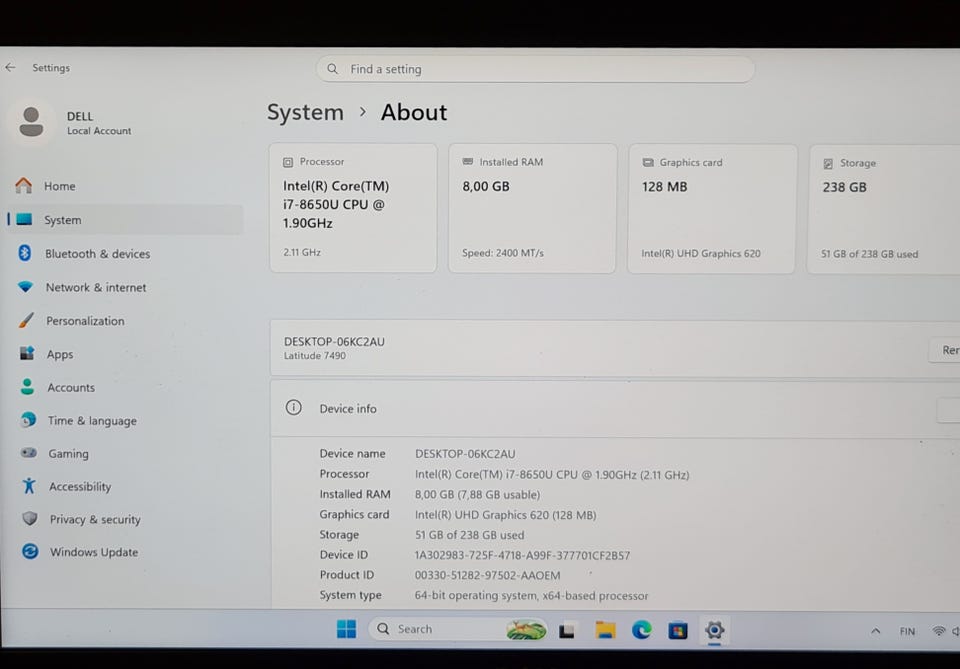Open File Explorer from the taskbar
The width and height of the screenshot is (960, 669).
tap(605, 630)
